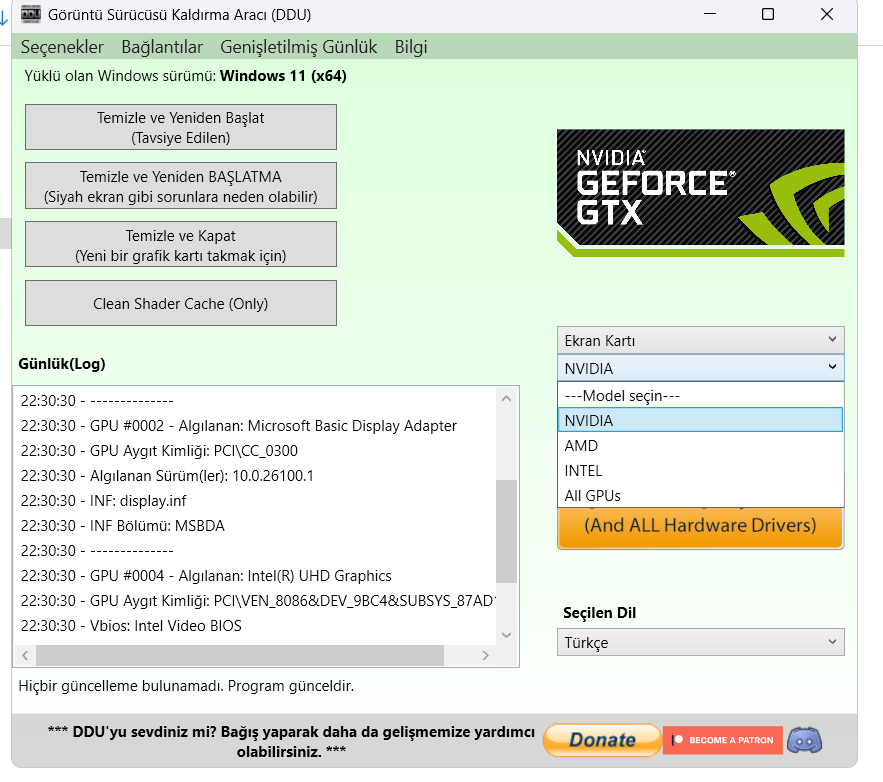Click the Clean Shader Cache (Only) button
Screen dimensions: 883x782
point(181,303)
